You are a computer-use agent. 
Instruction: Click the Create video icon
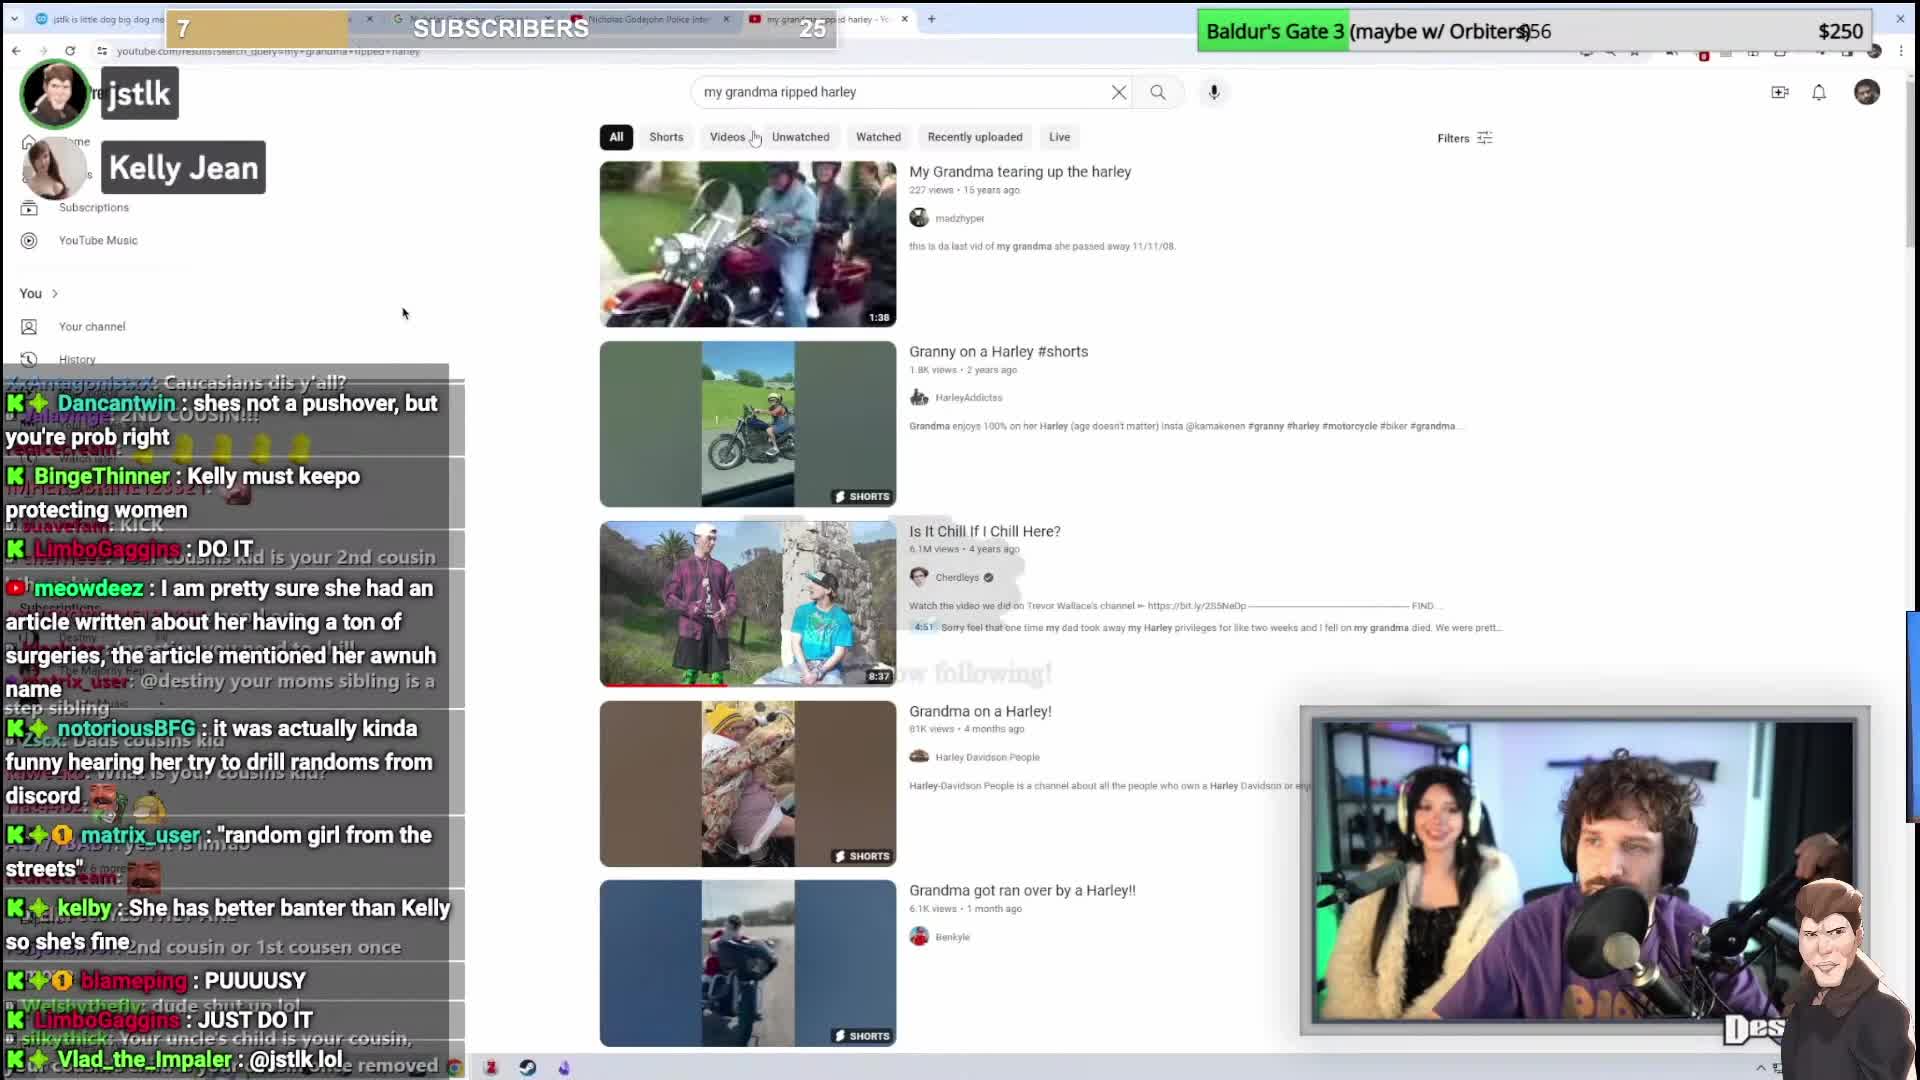[1780, 92]
